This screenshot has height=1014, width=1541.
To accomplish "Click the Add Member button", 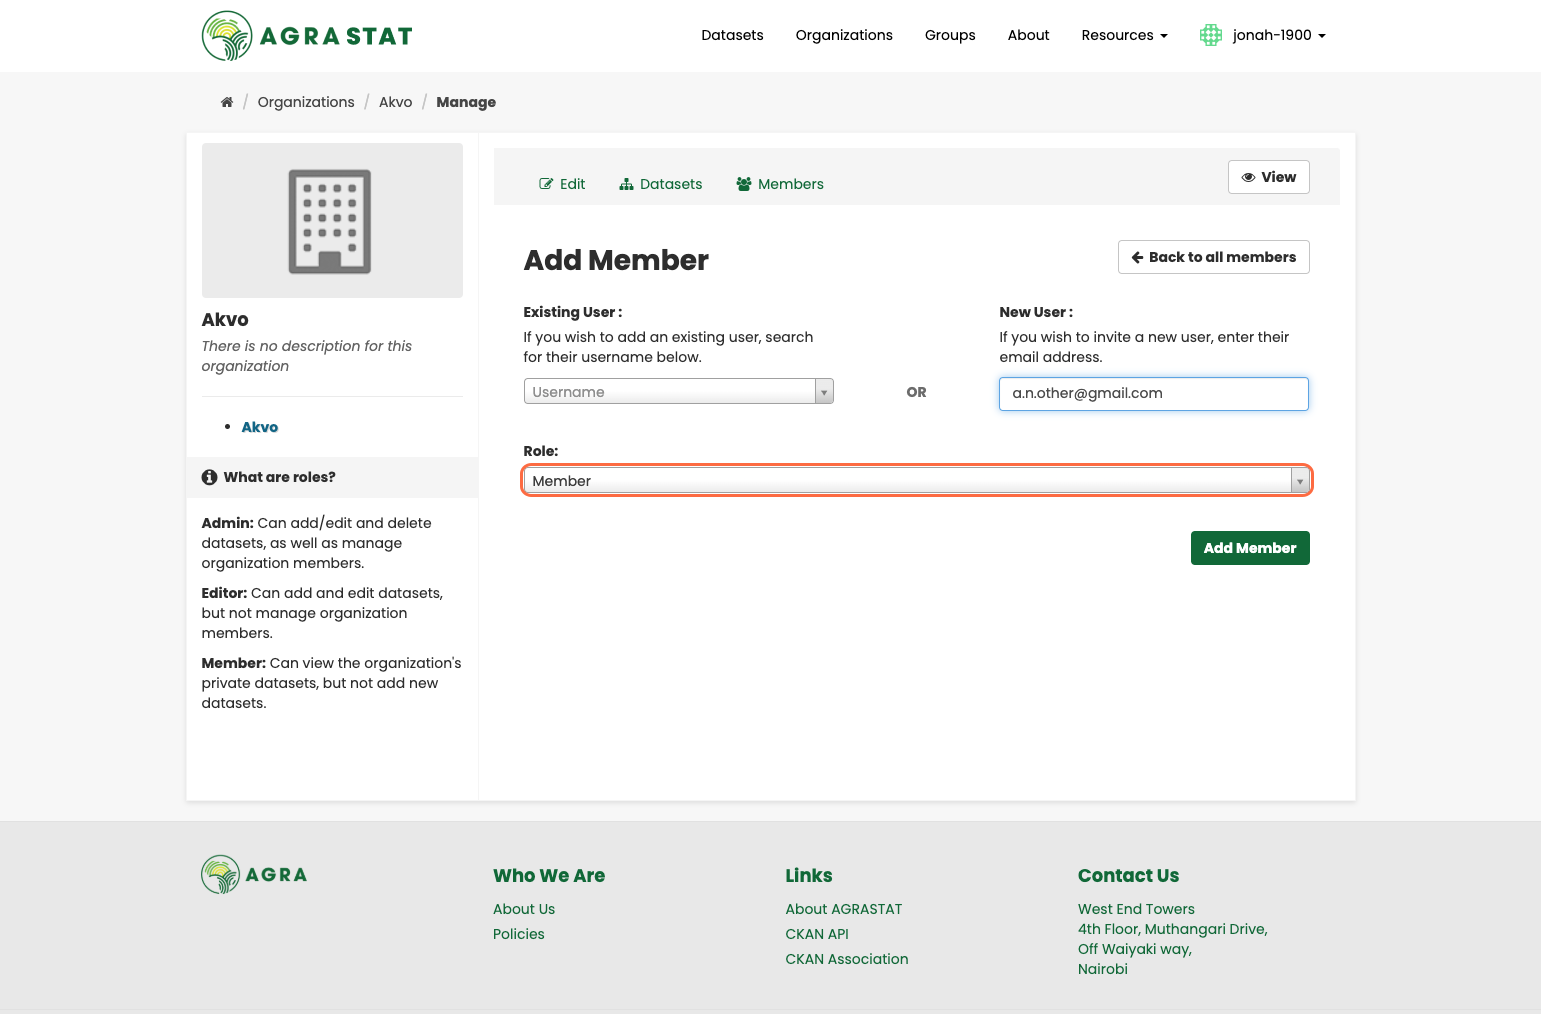I will coord(1250,548).
